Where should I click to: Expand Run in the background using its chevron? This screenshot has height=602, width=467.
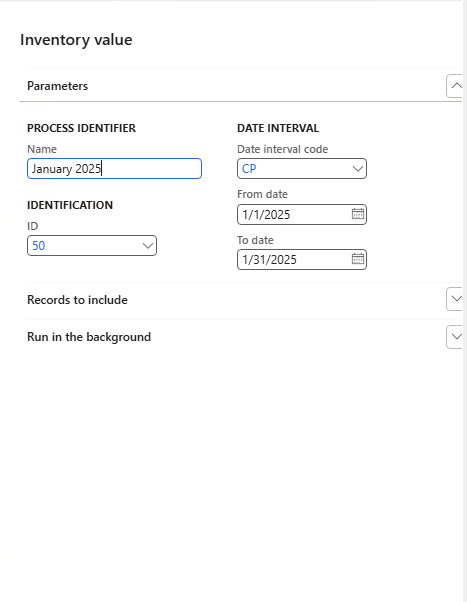click(x=455, y=337)
